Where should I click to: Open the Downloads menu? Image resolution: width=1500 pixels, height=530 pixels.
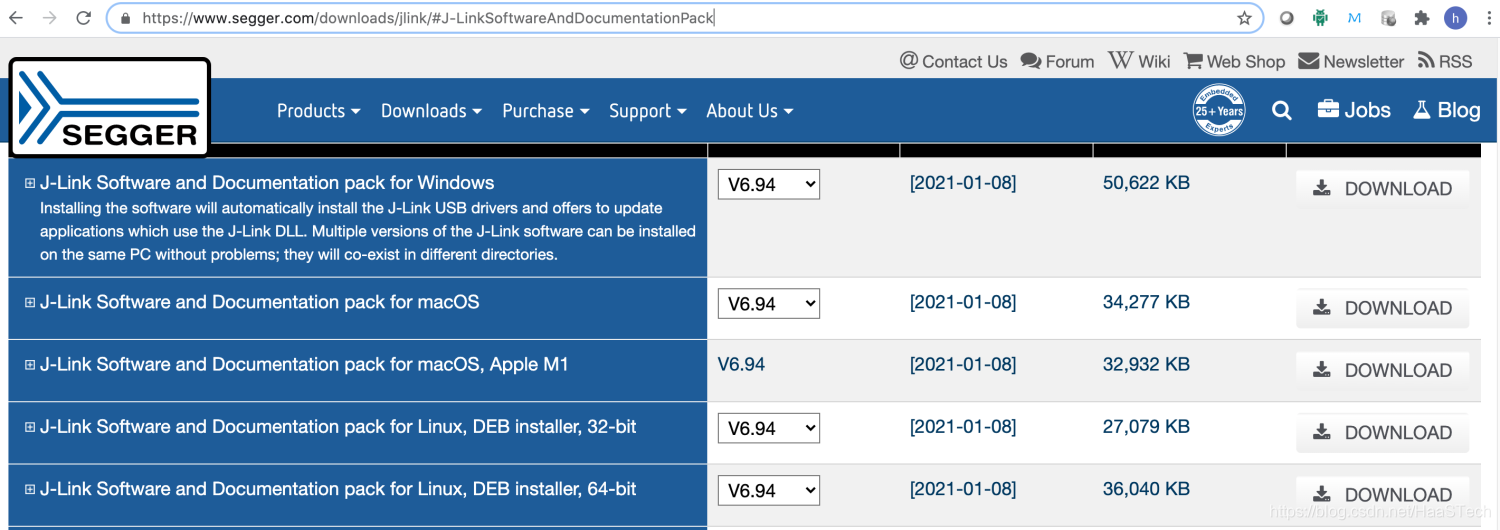(431, 111)
